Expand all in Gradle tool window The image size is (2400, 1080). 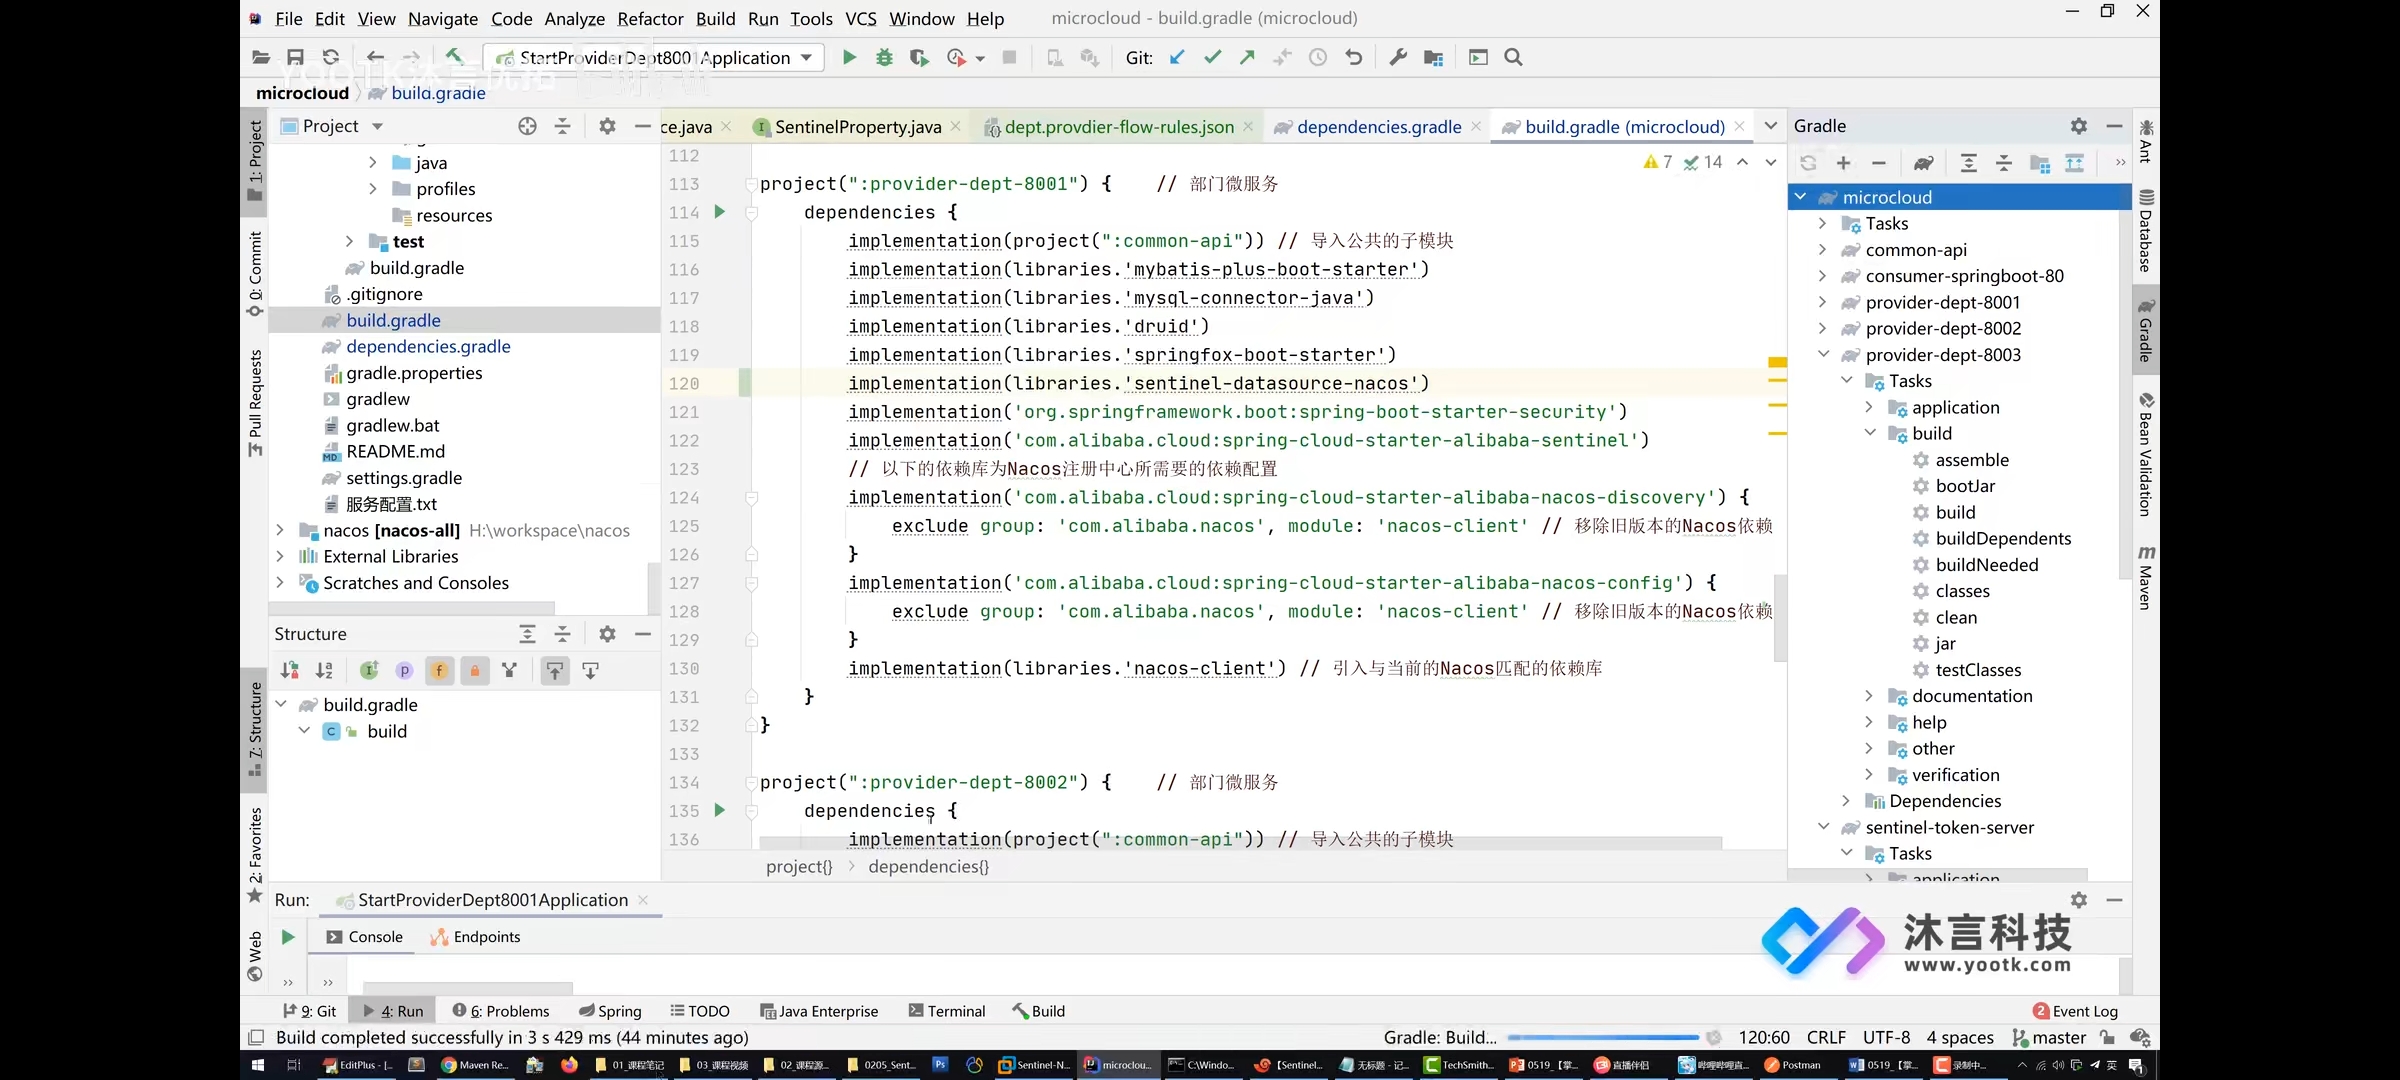pyautogui.click(x=1968, y=163)
